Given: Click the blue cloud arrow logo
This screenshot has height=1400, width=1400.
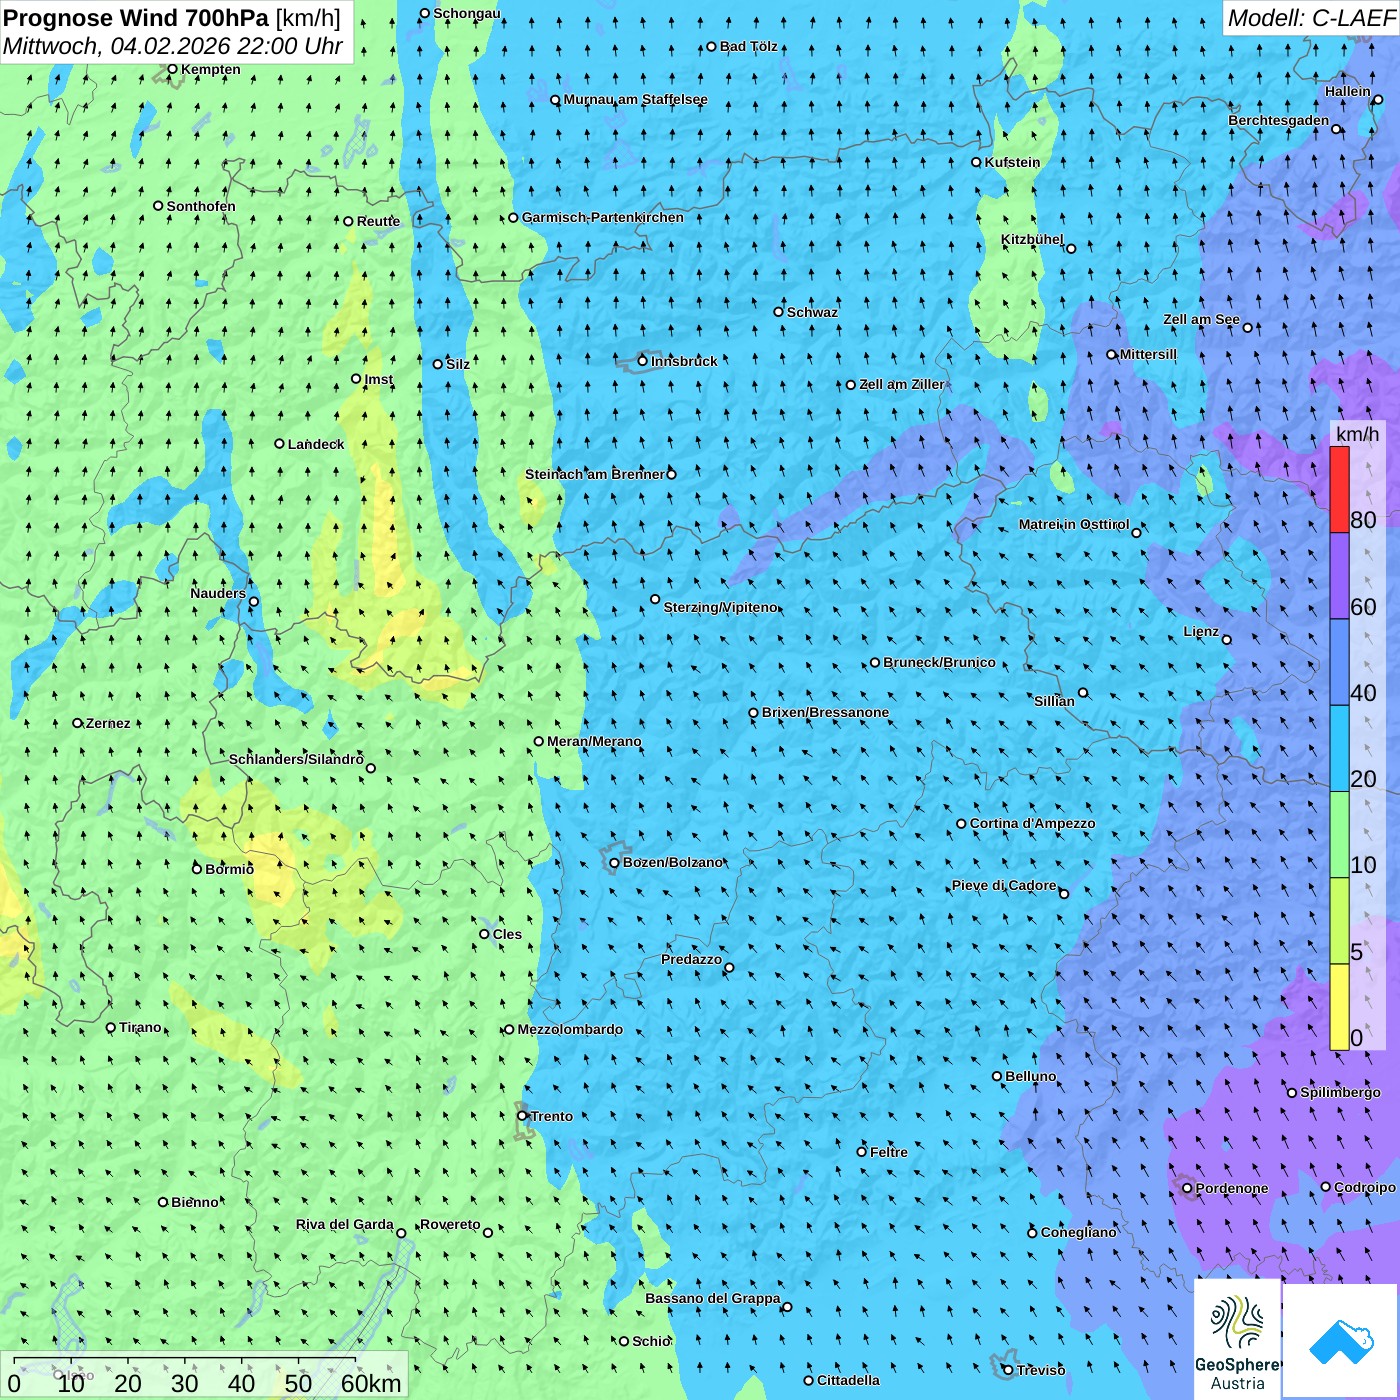Looking at the screenshot, I should (1340, 1341).
